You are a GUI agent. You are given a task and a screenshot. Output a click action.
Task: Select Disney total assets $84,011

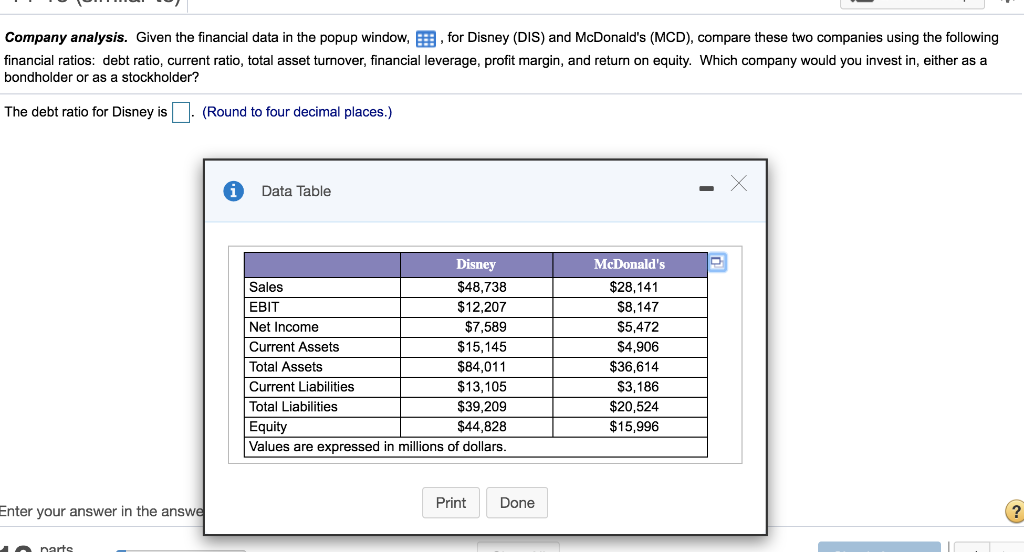coord(482,367)
